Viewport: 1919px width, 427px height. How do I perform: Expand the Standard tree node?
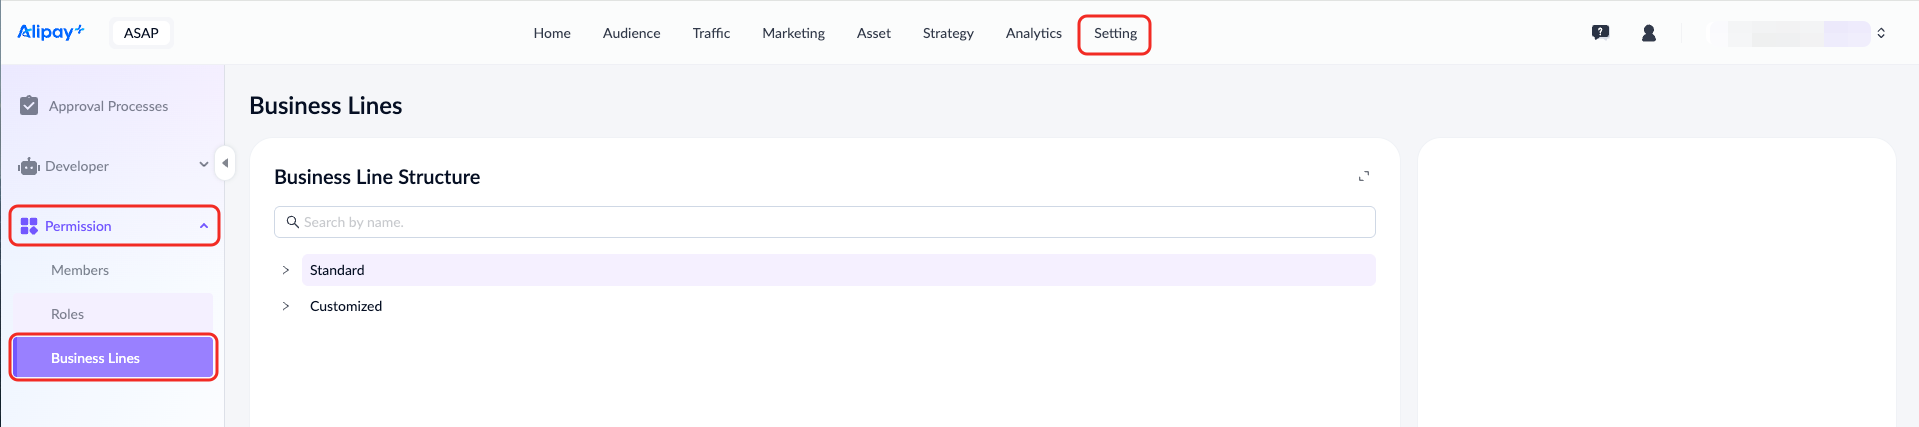coord(286,270)
